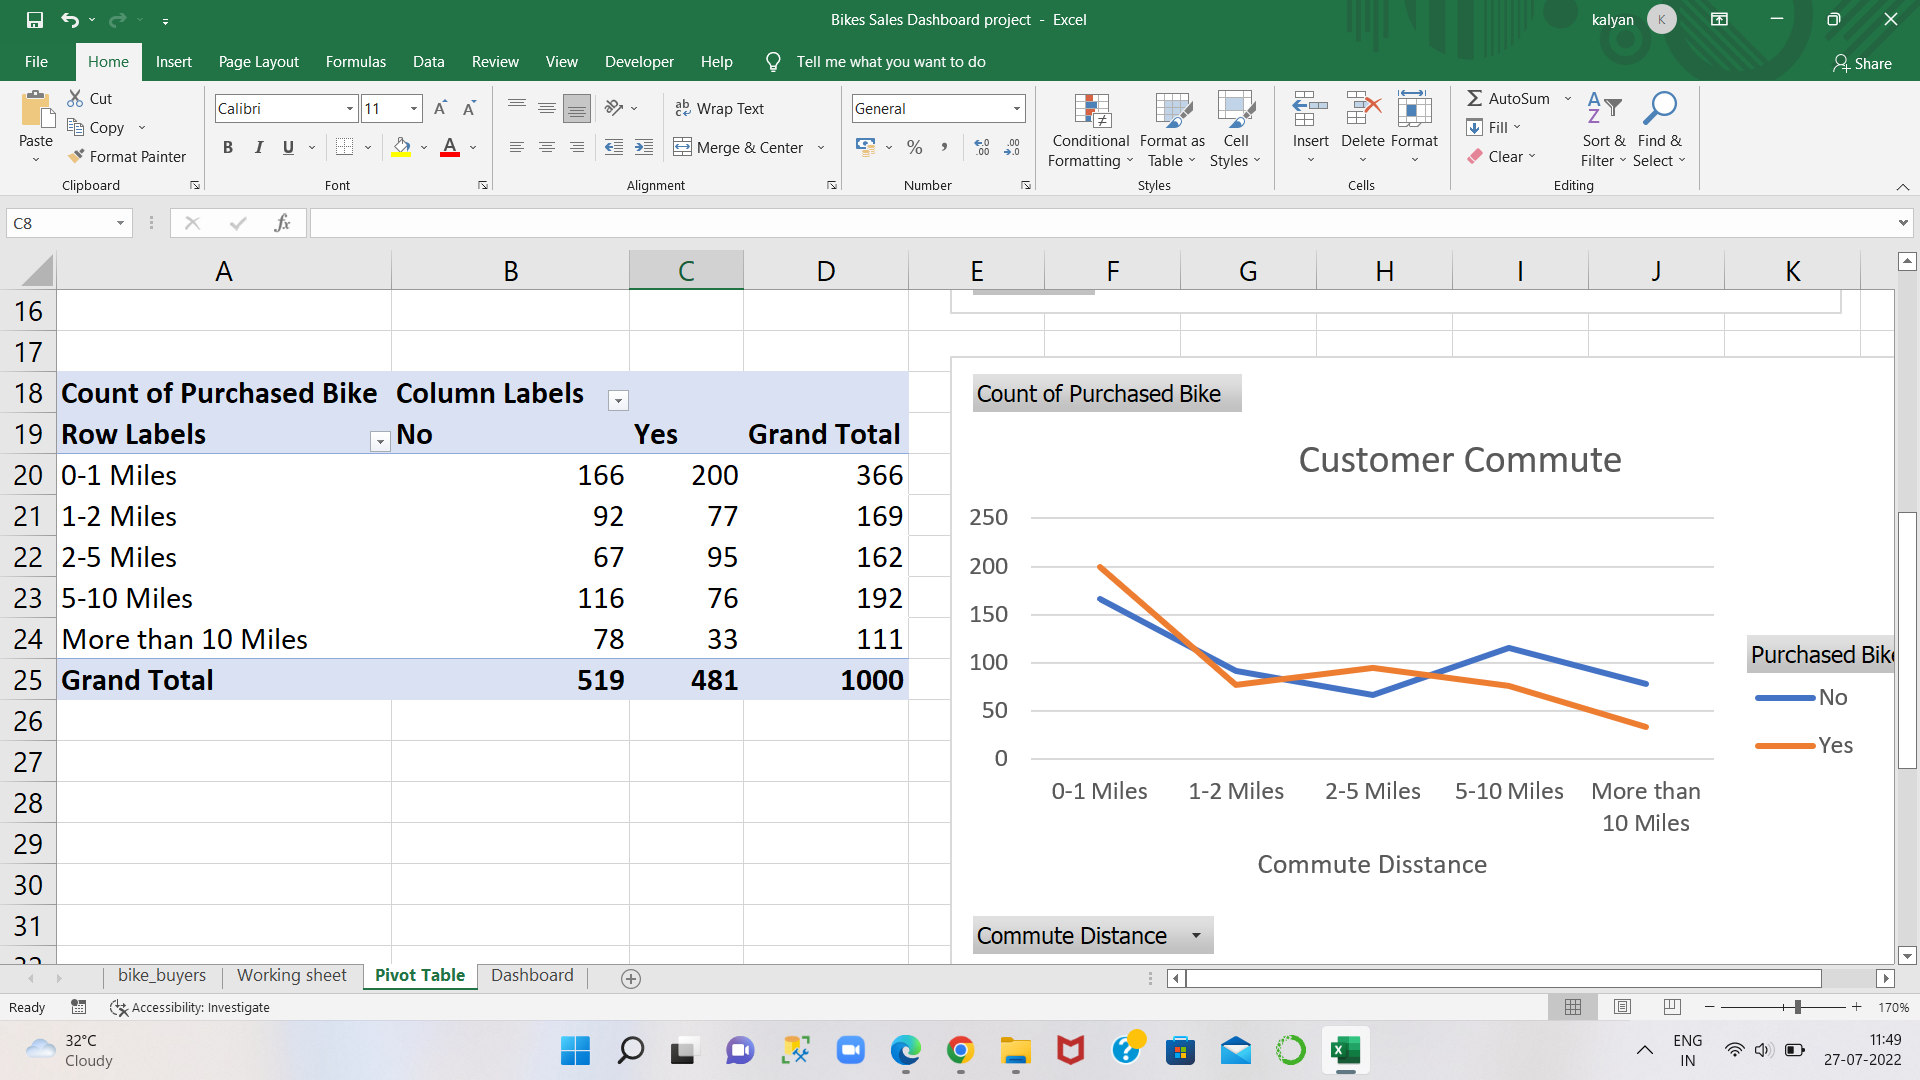Click the Increase Decimal icon
This screenshot has height=1080, width=1920.
tap(982, 146)
